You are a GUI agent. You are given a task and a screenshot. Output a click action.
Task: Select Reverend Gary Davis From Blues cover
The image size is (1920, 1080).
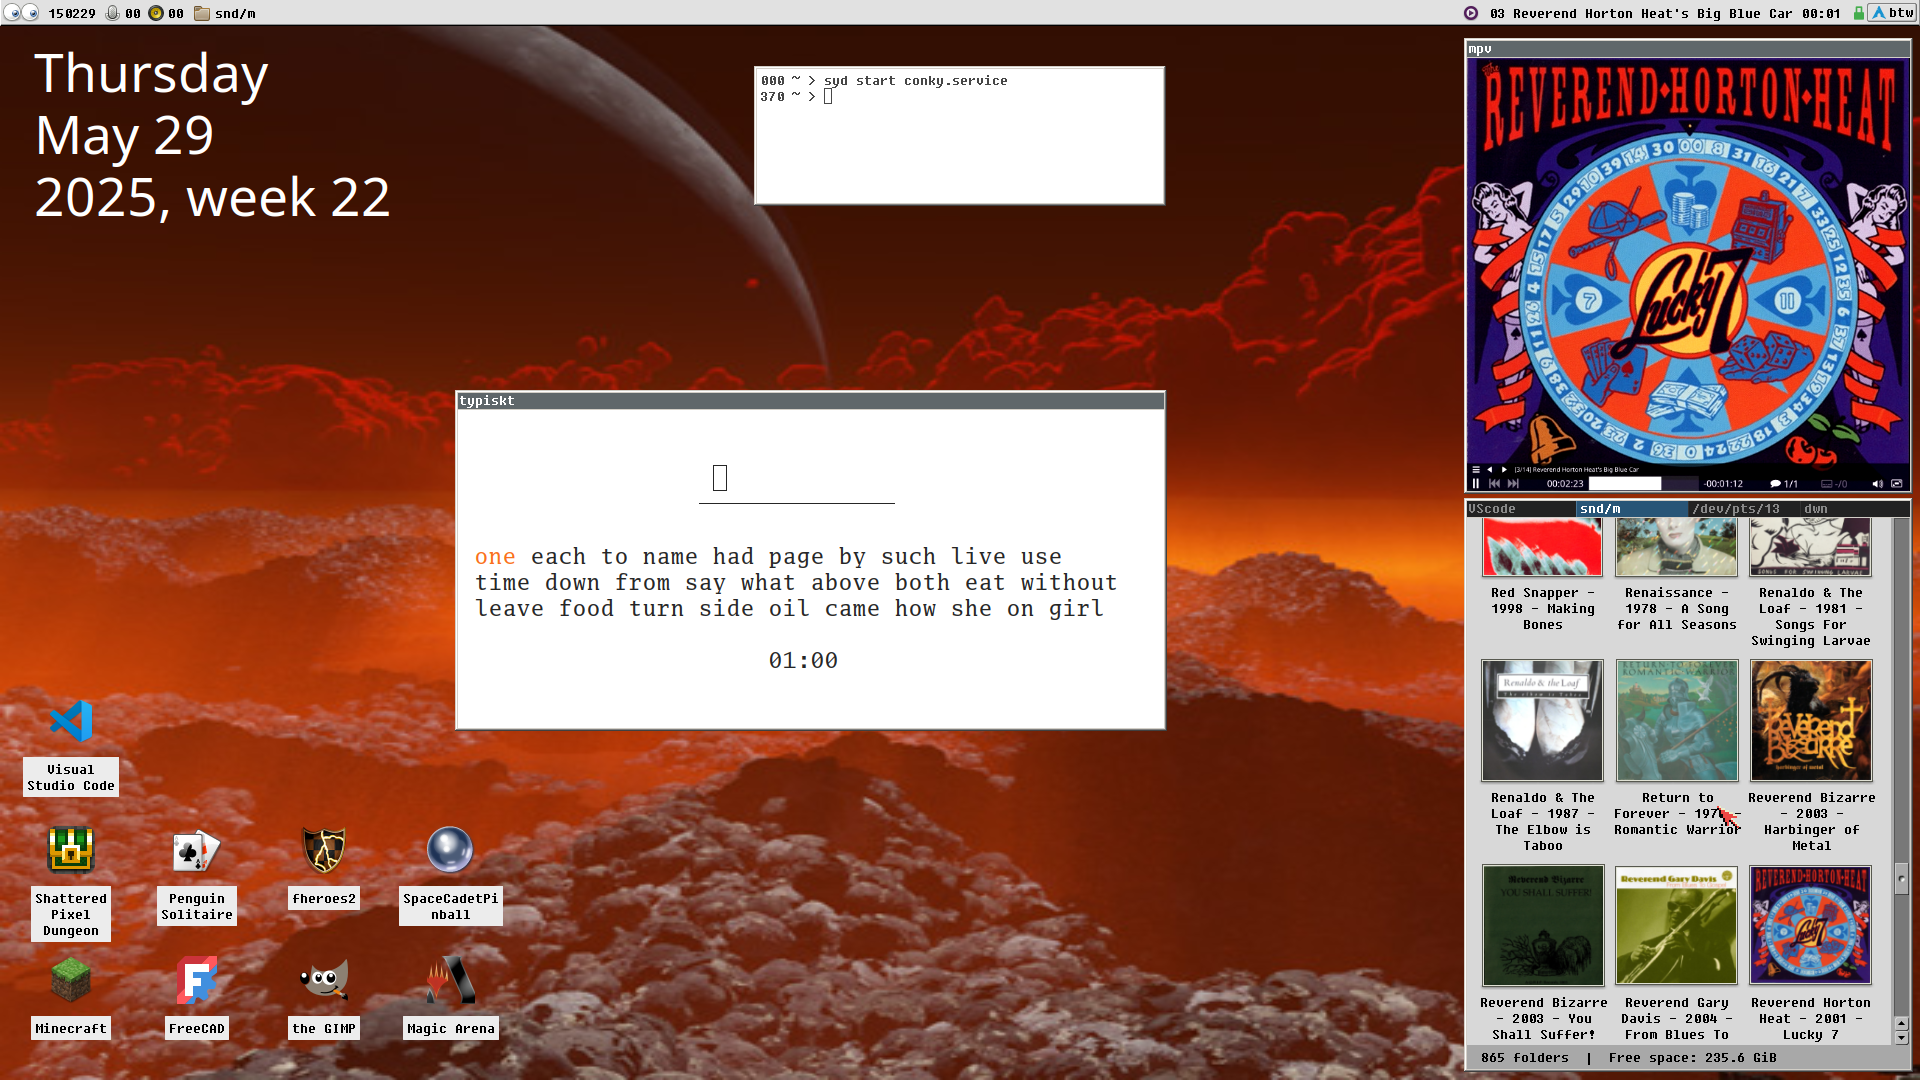1676,925
